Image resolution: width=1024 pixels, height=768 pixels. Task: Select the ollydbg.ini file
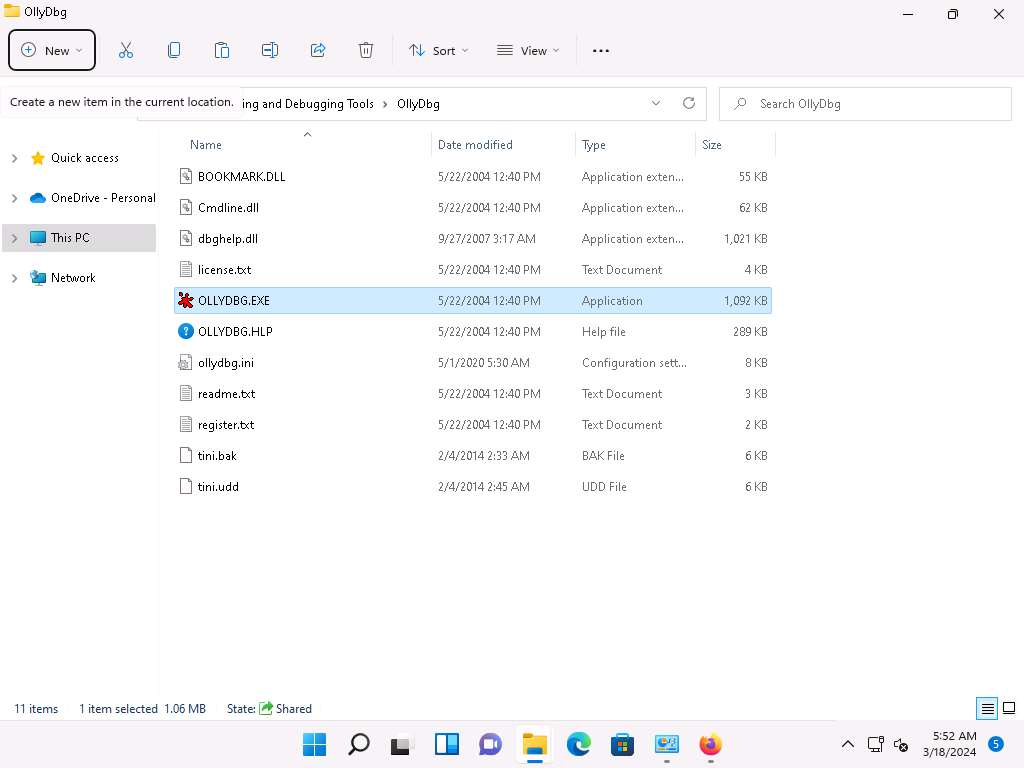(226, 363)
